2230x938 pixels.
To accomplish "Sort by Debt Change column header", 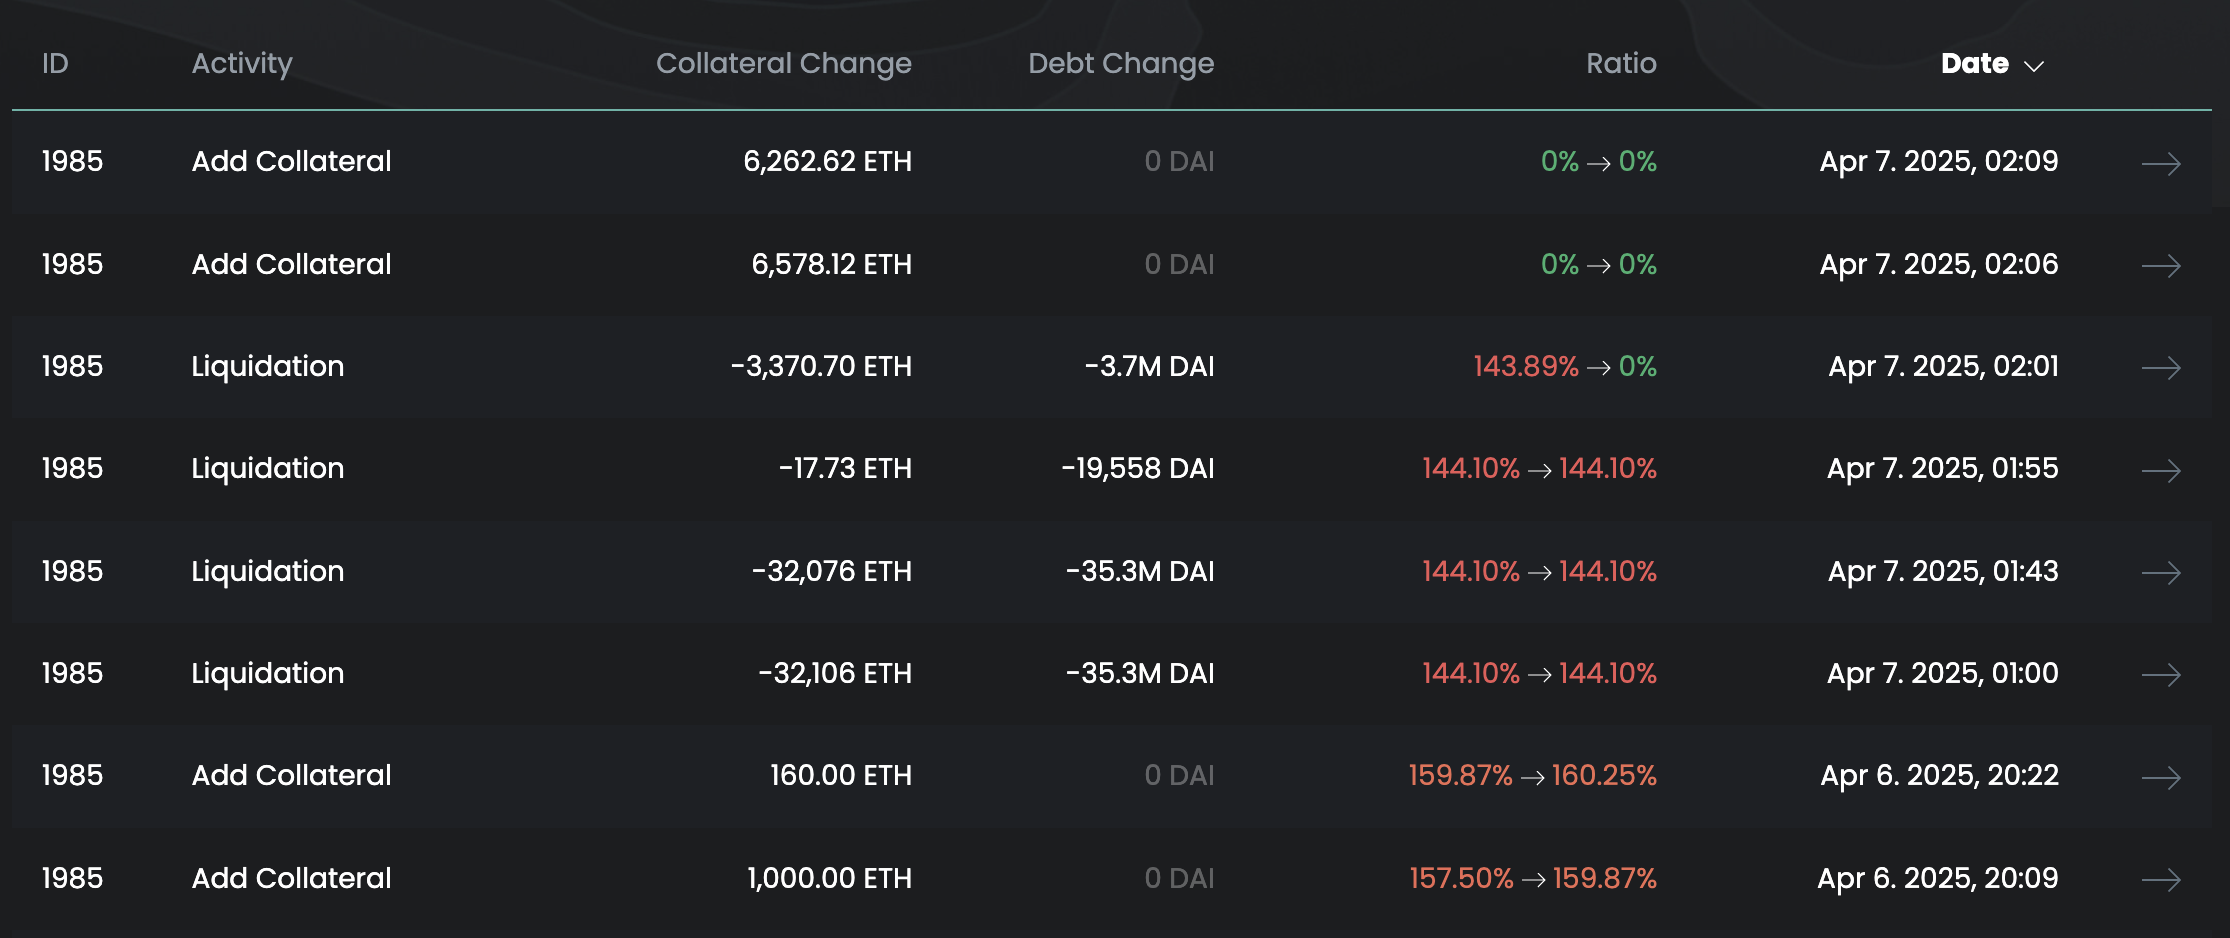I will point(1120,64).
